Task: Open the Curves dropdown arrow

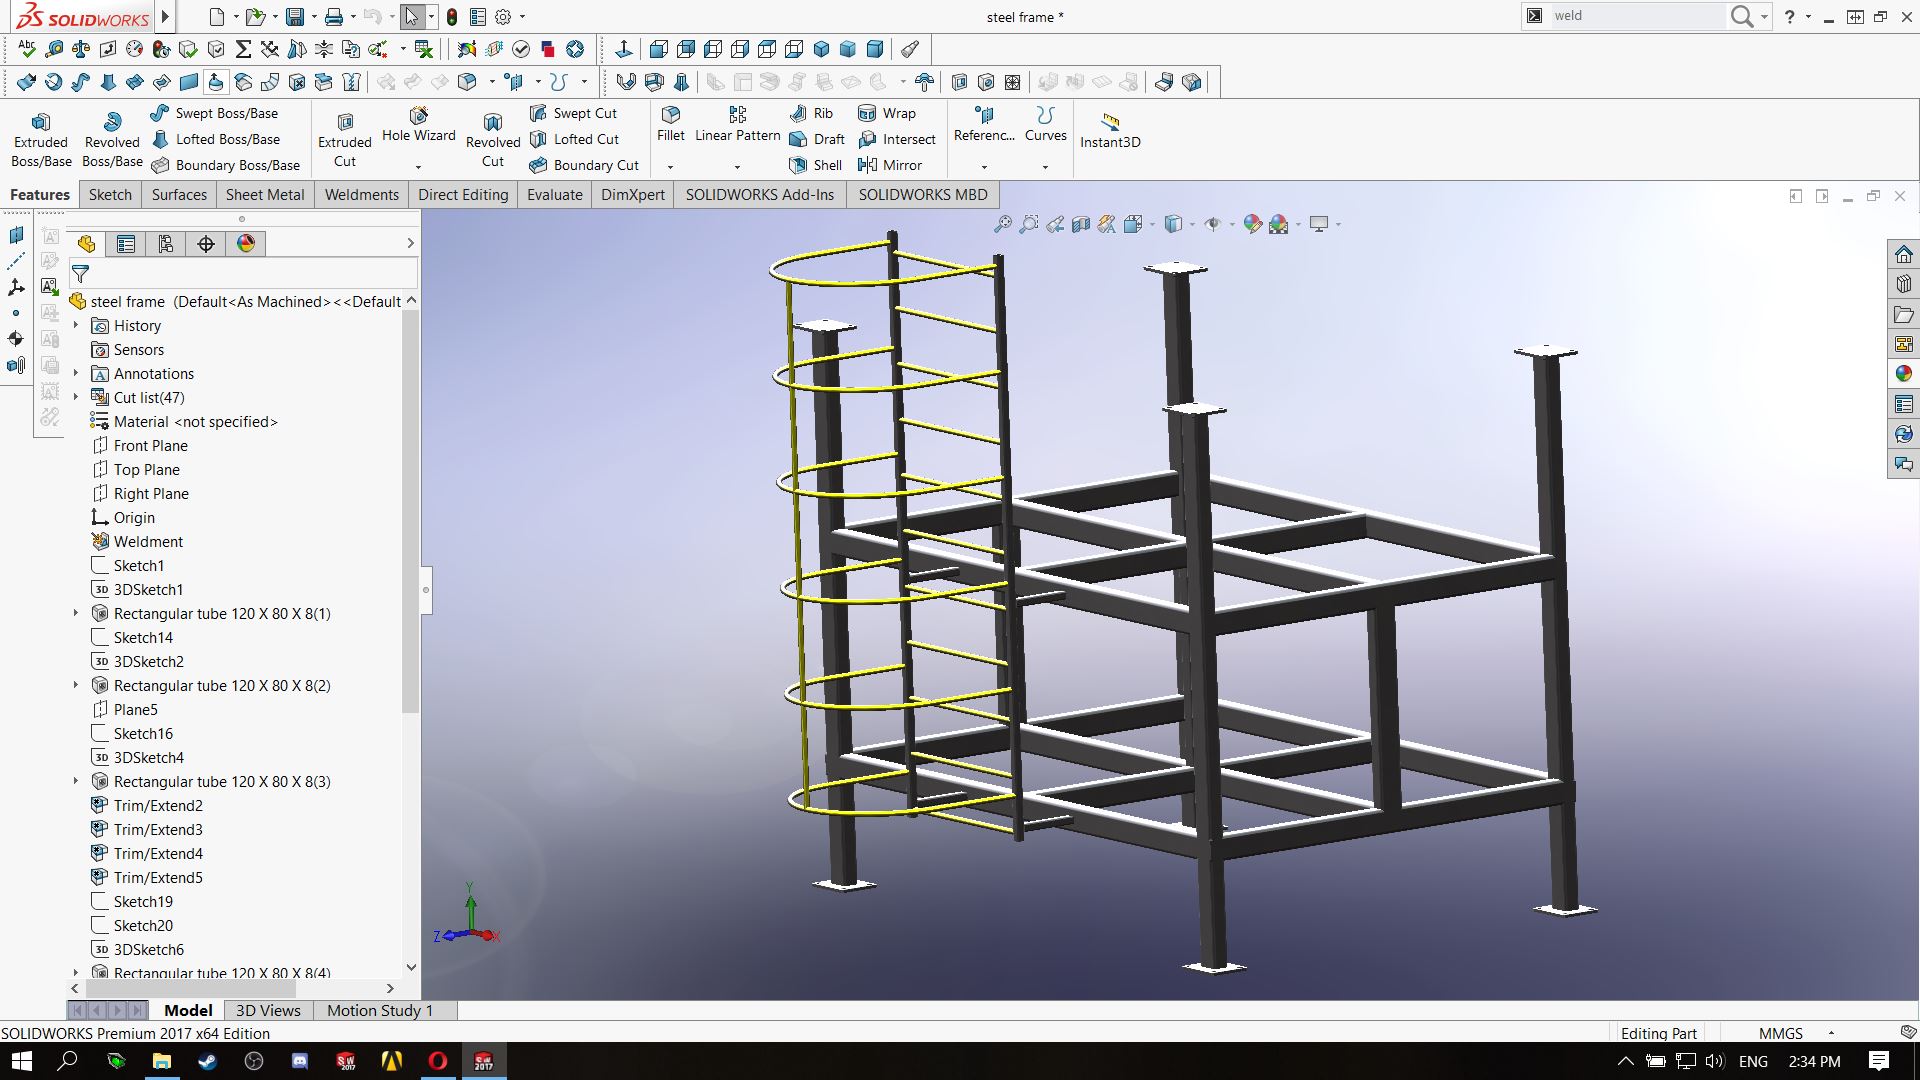Action: (1045, 167)
